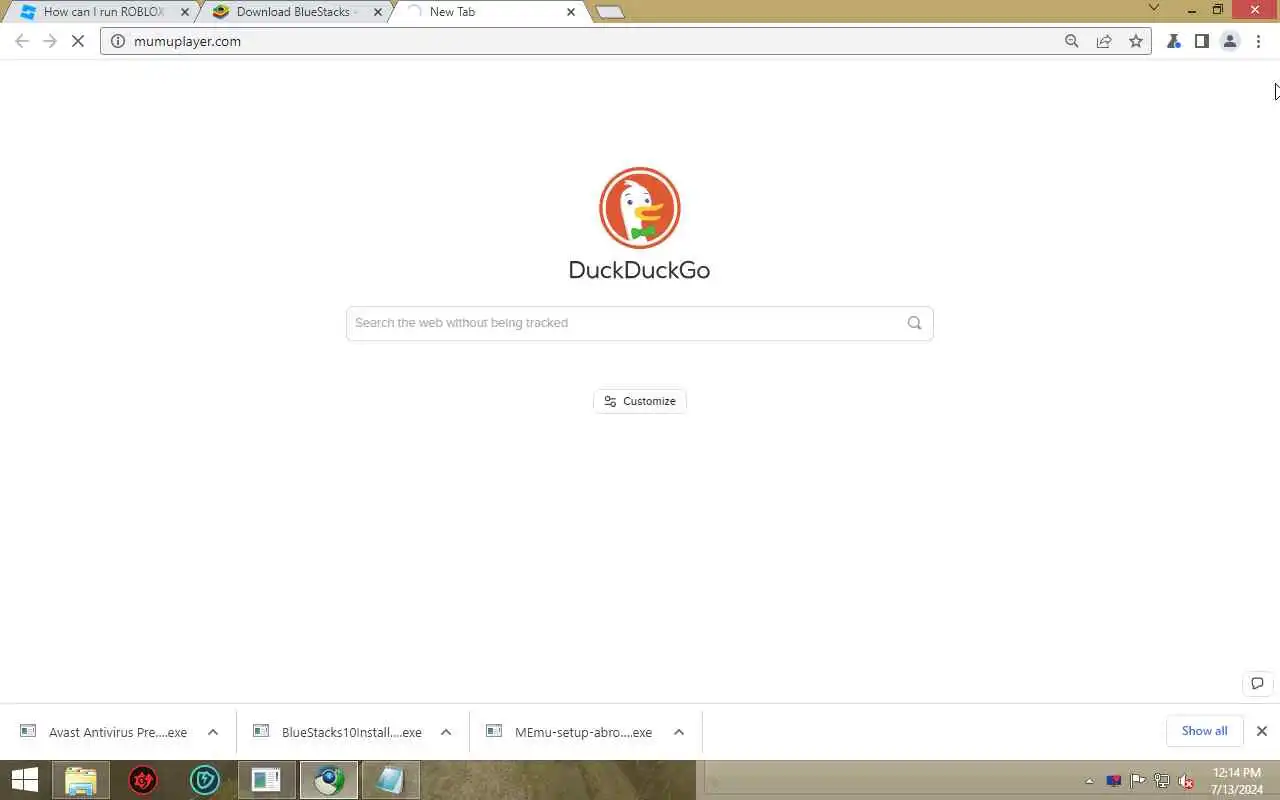Toggle the browser side panel
This screenshot has height=800, width=1280.
tap(1202, 41)
